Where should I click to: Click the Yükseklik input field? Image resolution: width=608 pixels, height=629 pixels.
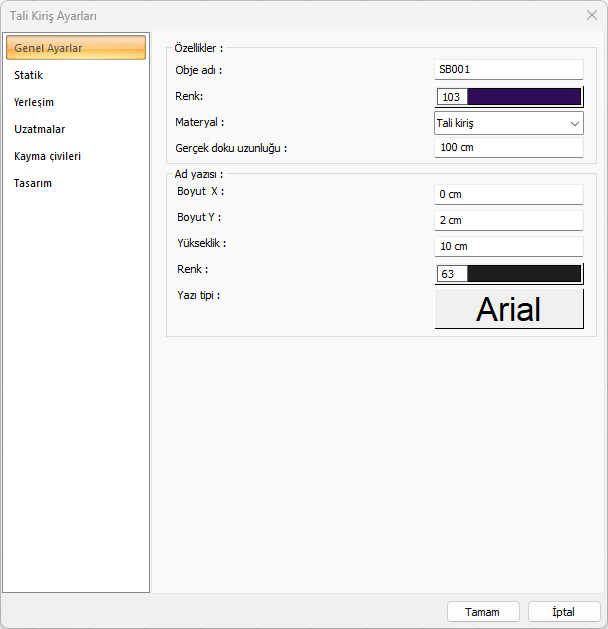(x=508, y=246)
